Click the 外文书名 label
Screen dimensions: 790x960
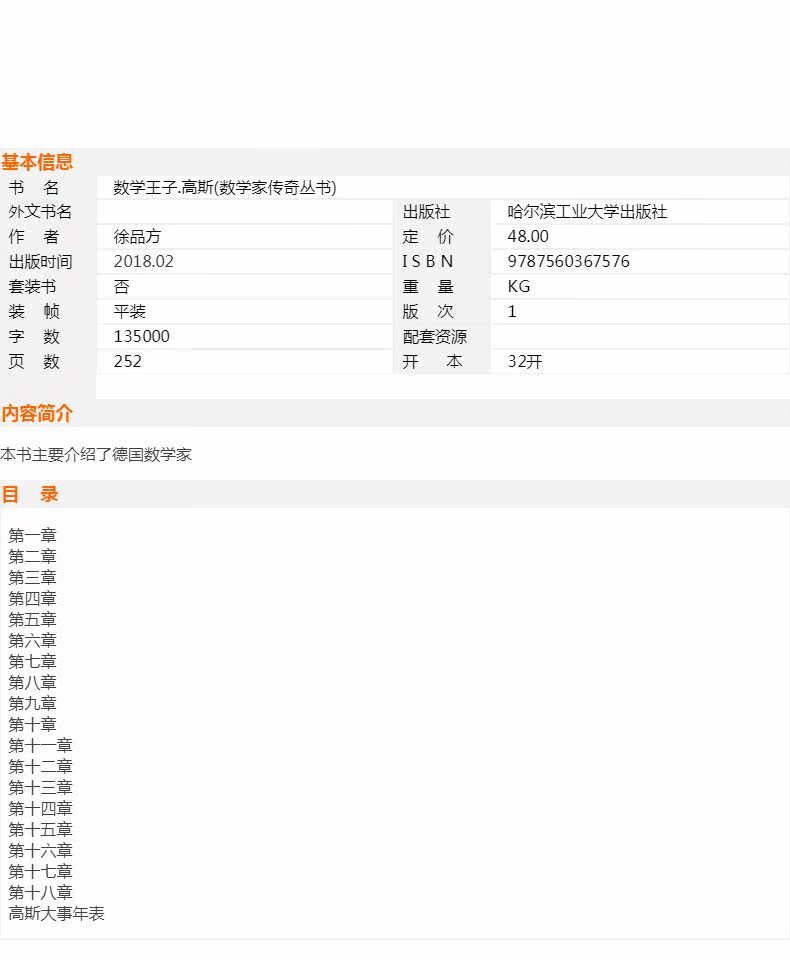pos(40,212)
